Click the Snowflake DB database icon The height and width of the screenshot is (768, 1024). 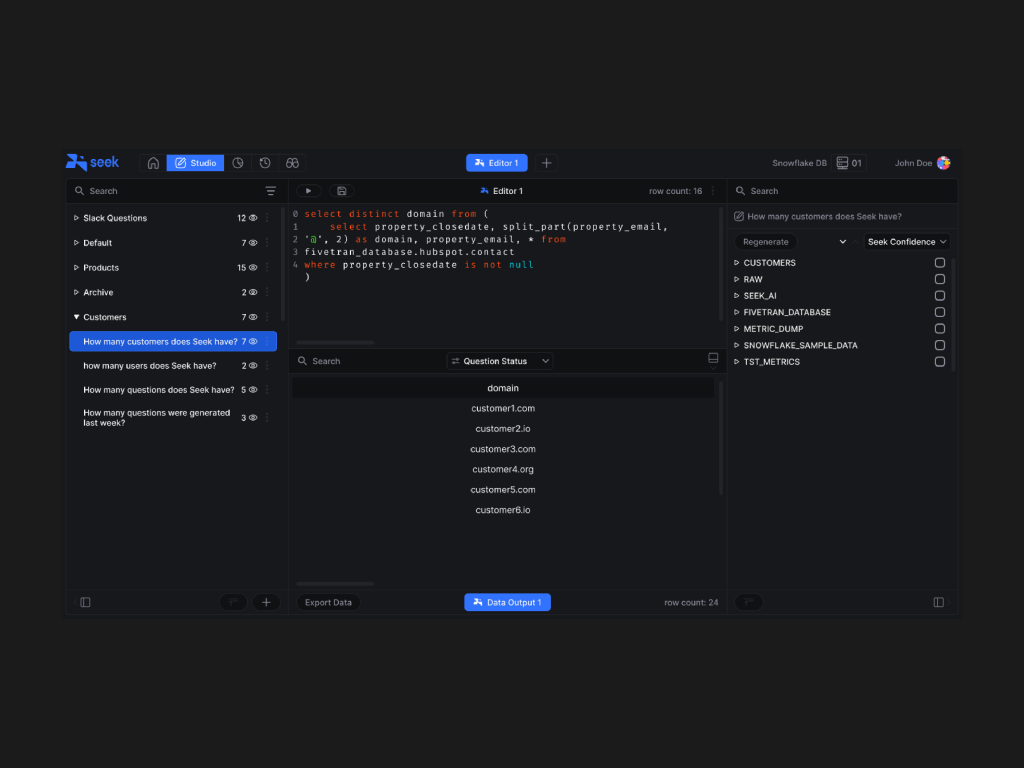pos(842,163)
